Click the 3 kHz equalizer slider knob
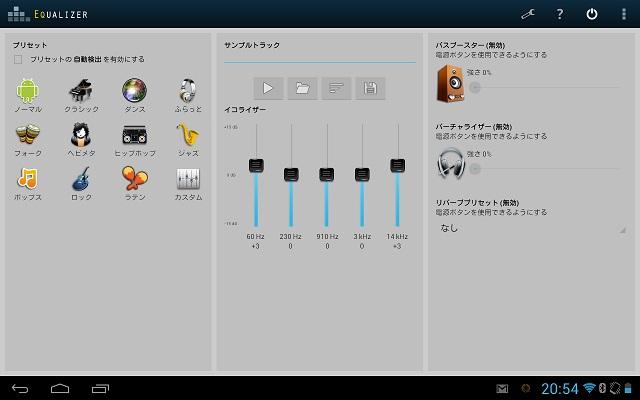640x400 pixels. click(x=362, y=175)
